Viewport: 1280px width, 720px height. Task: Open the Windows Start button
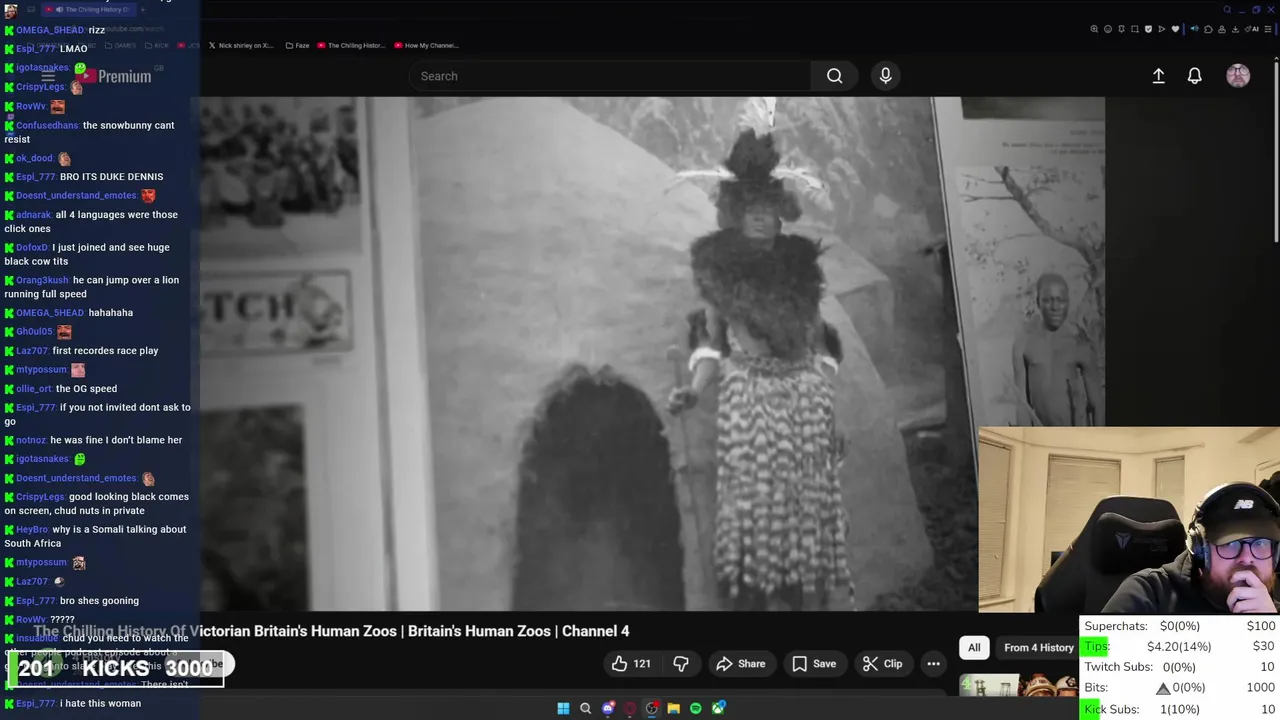[x=563, y=708]
